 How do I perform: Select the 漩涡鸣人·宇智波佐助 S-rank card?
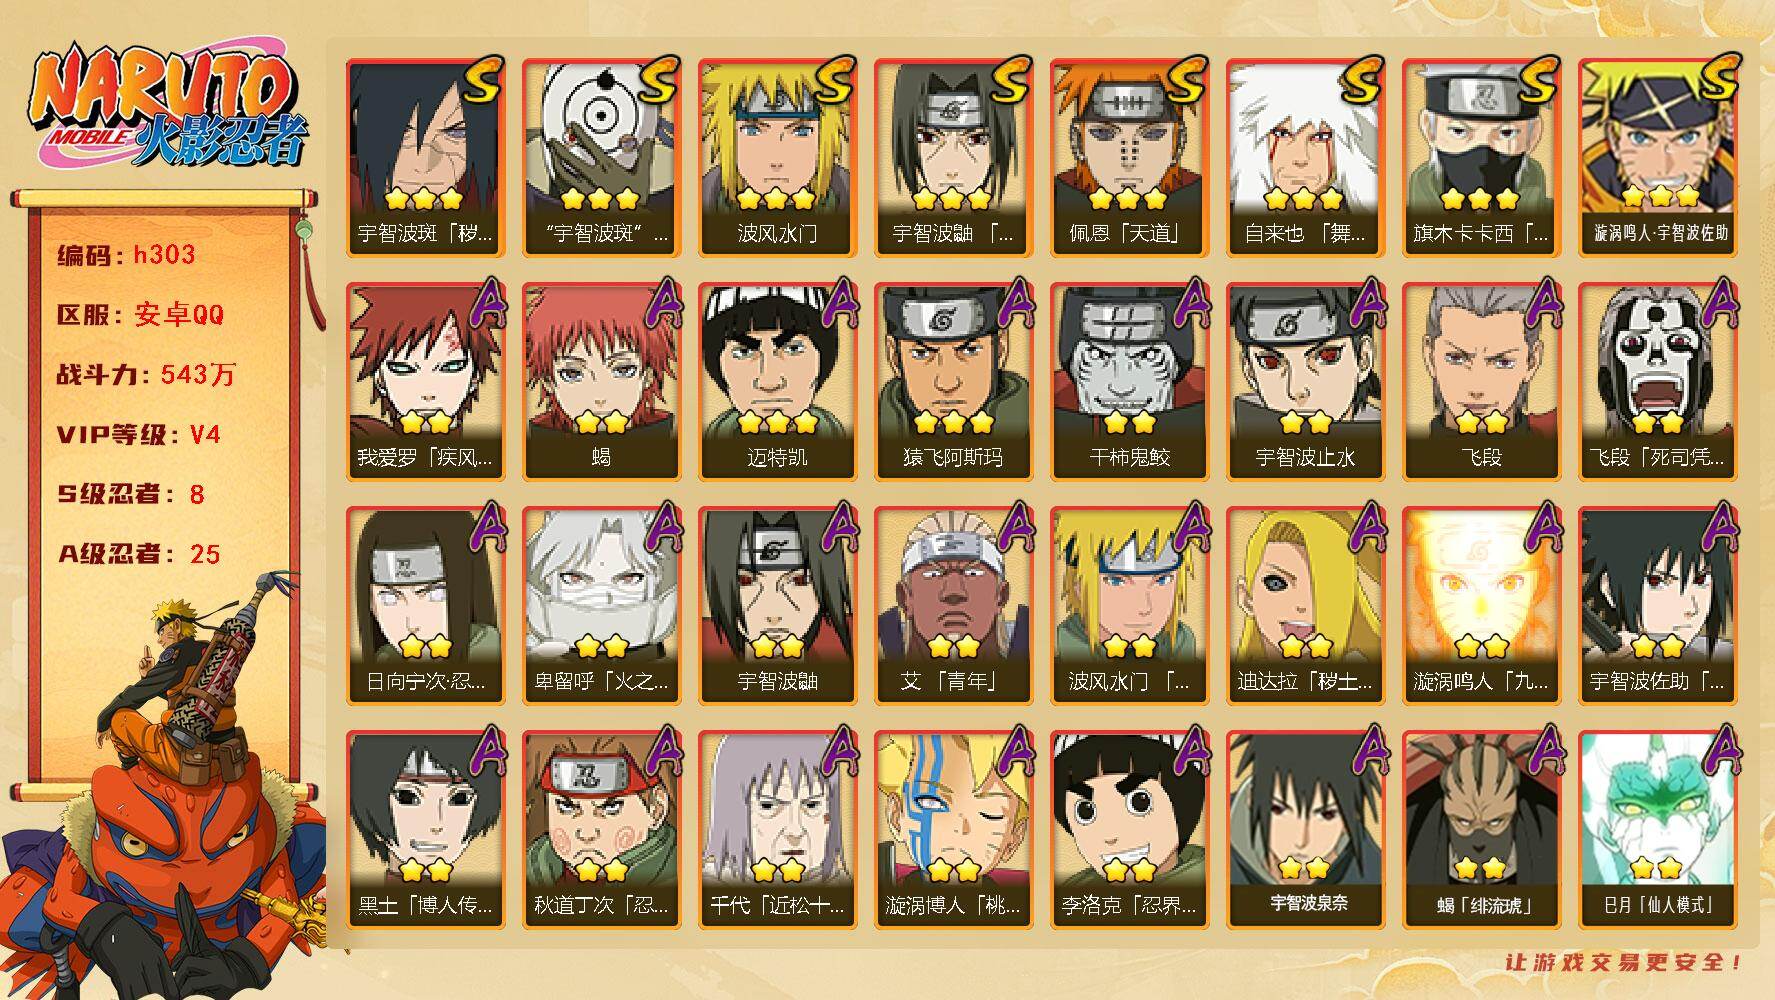coord(1657,157)
